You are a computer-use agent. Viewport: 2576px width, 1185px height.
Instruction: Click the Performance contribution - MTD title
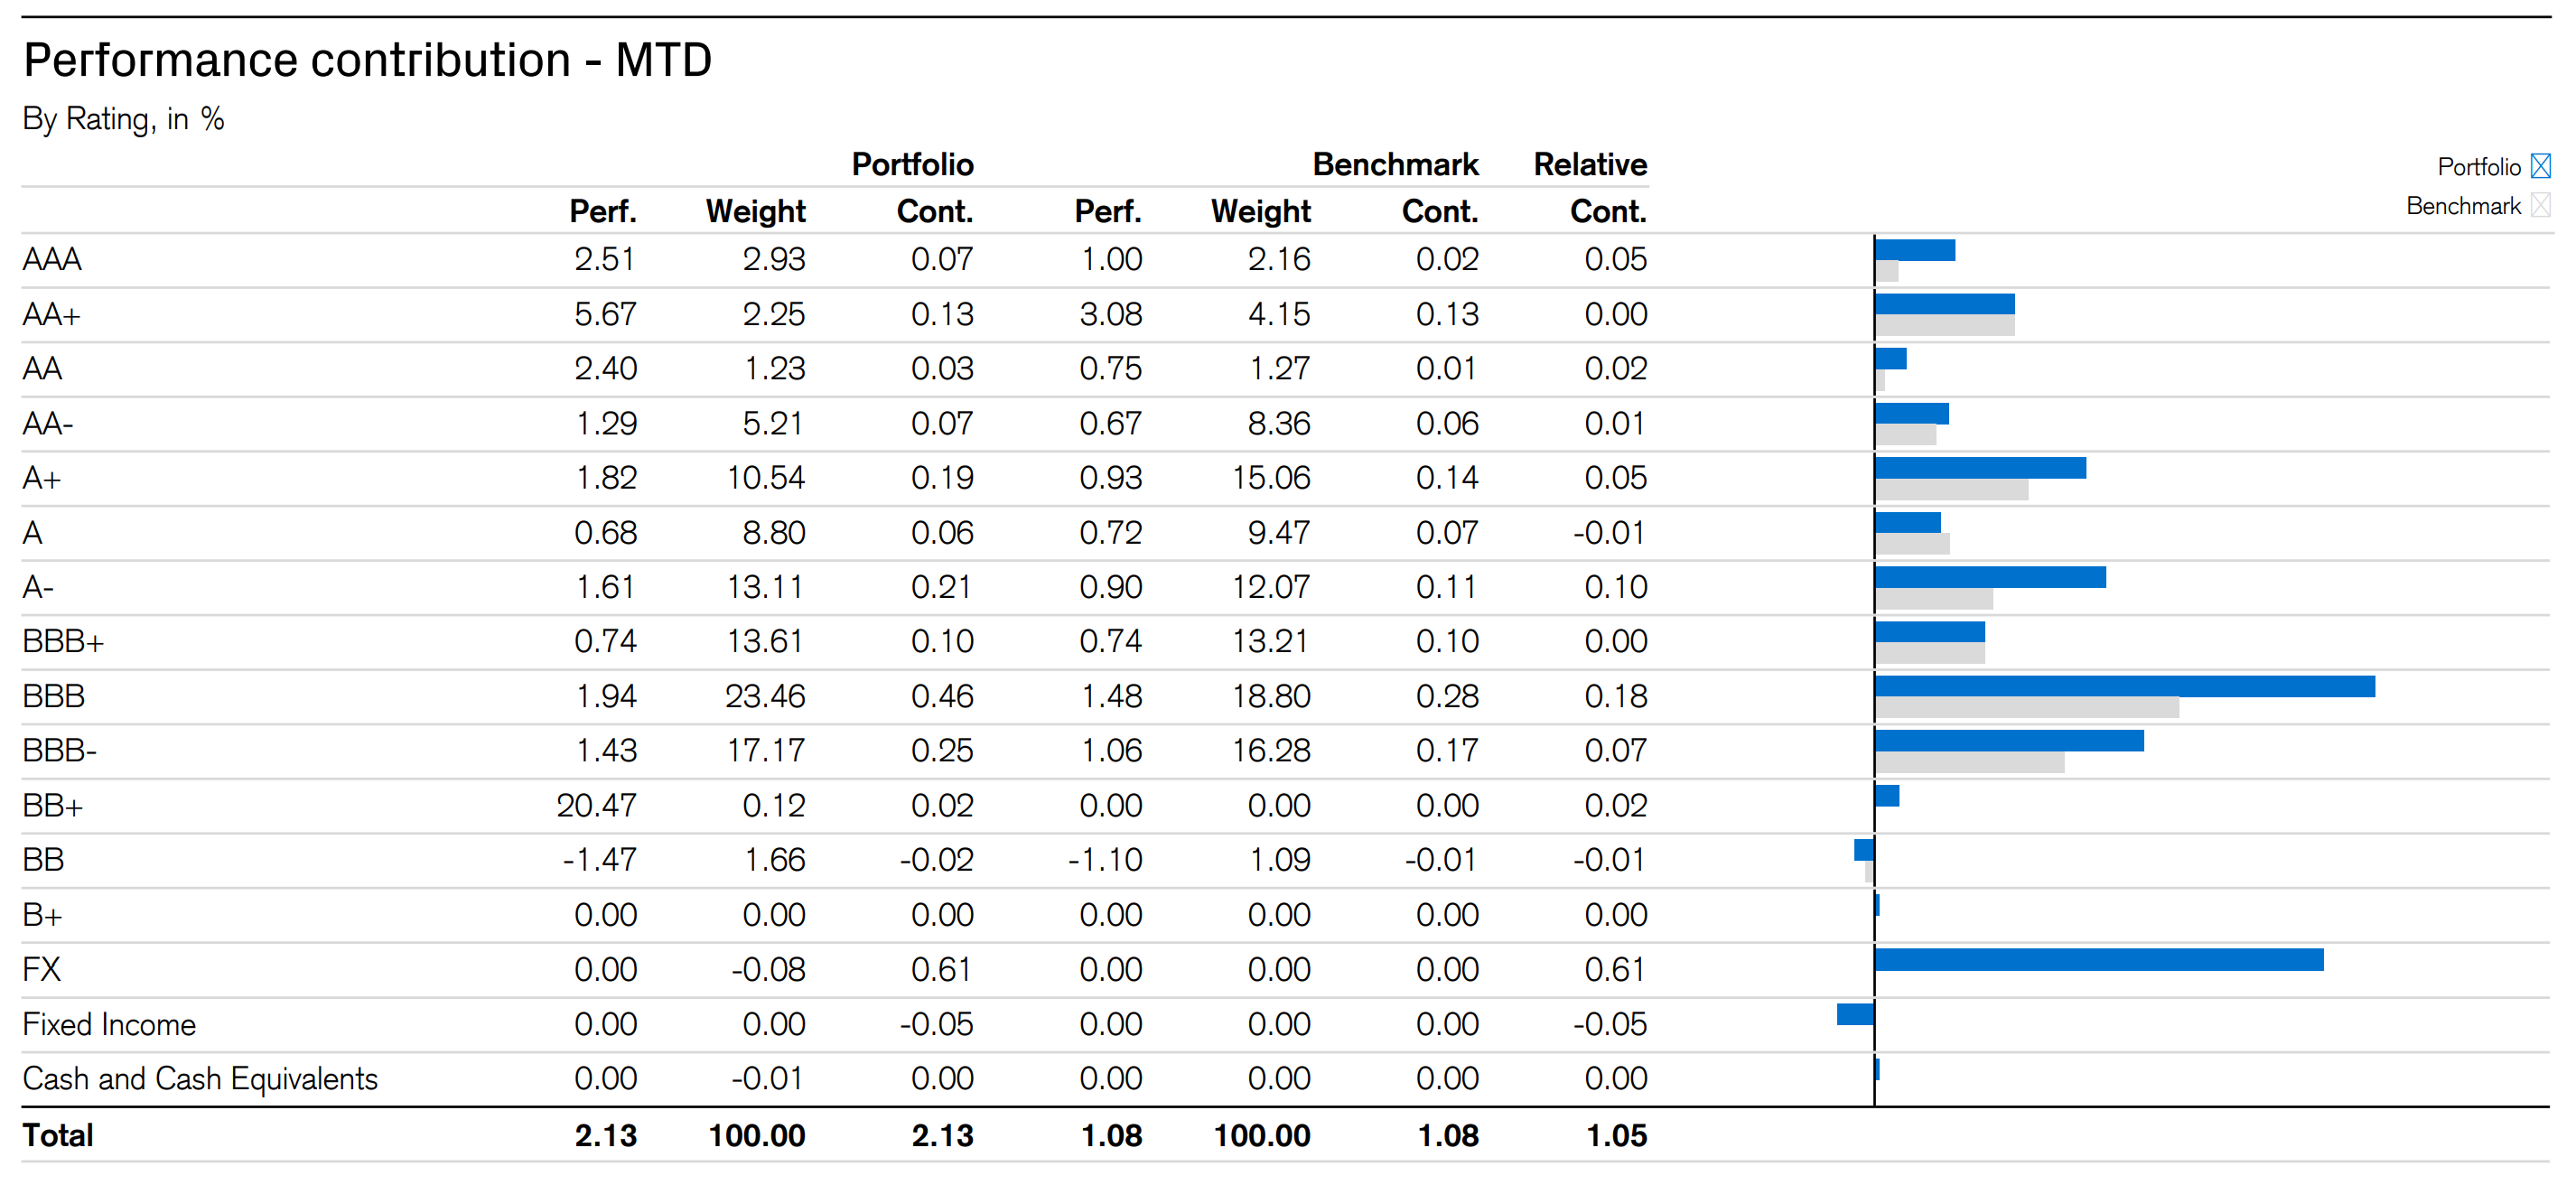(367, 60)
